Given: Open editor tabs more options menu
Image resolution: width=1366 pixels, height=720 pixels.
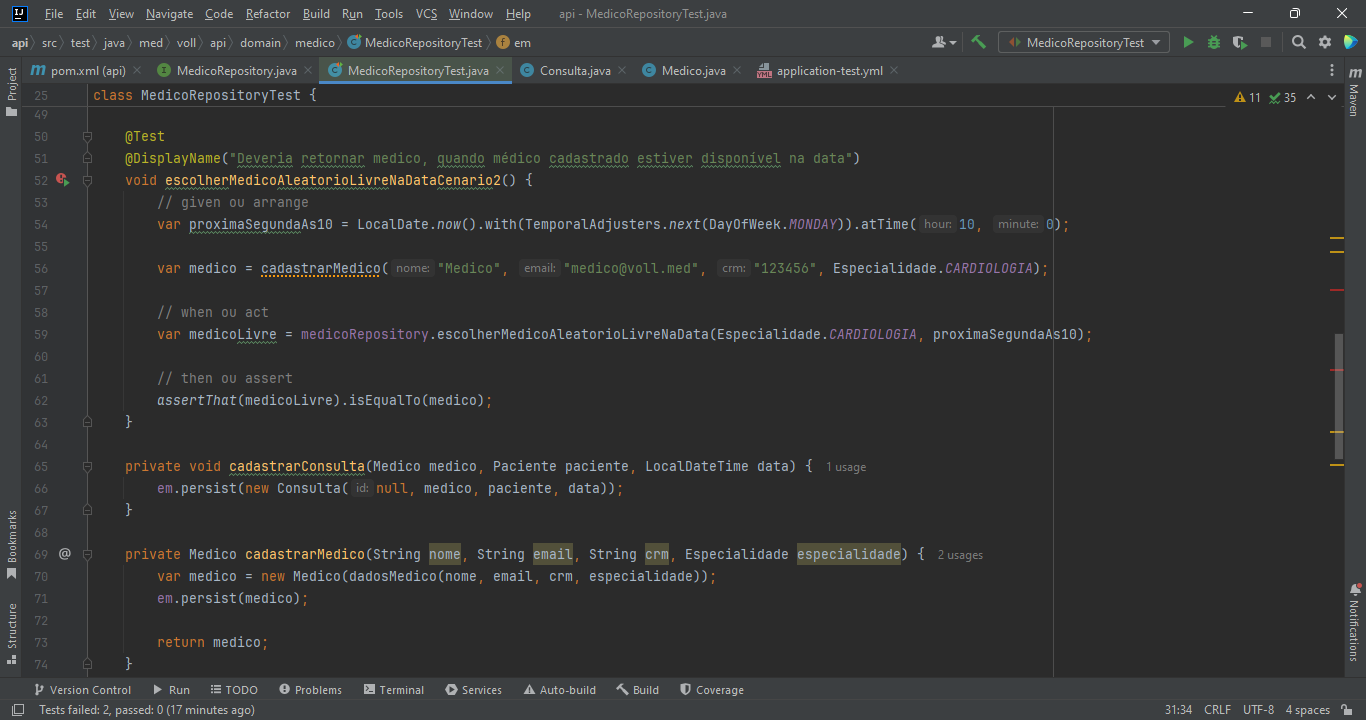Looking at the screenshot, I should pyautogui.click(x=1332, y=71).
